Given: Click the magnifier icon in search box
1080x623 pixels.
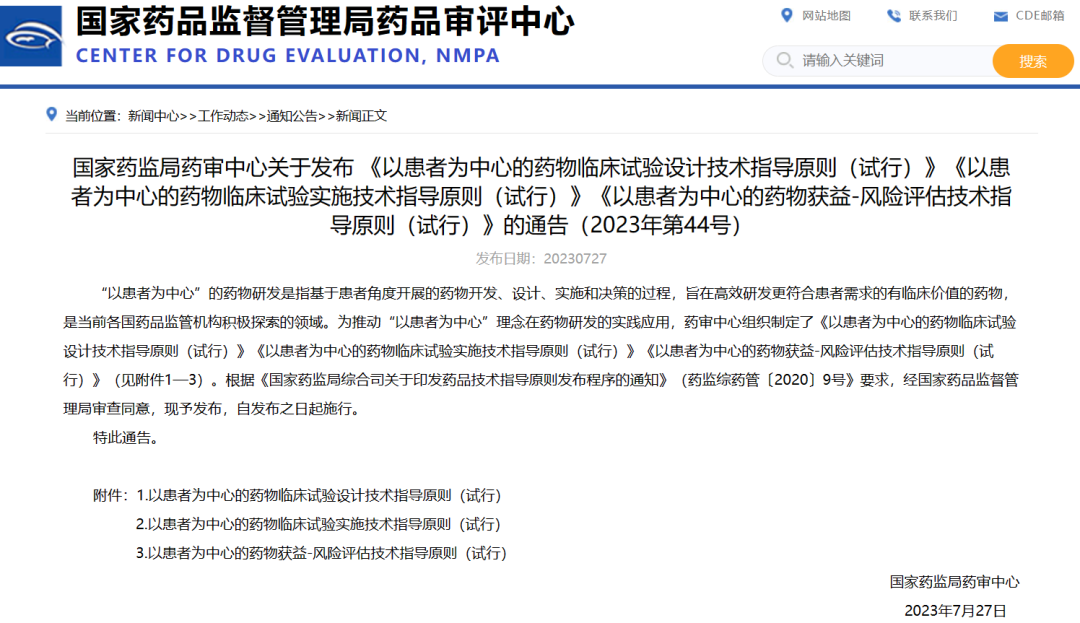Looking at the screenshot, I should point(785,61).
